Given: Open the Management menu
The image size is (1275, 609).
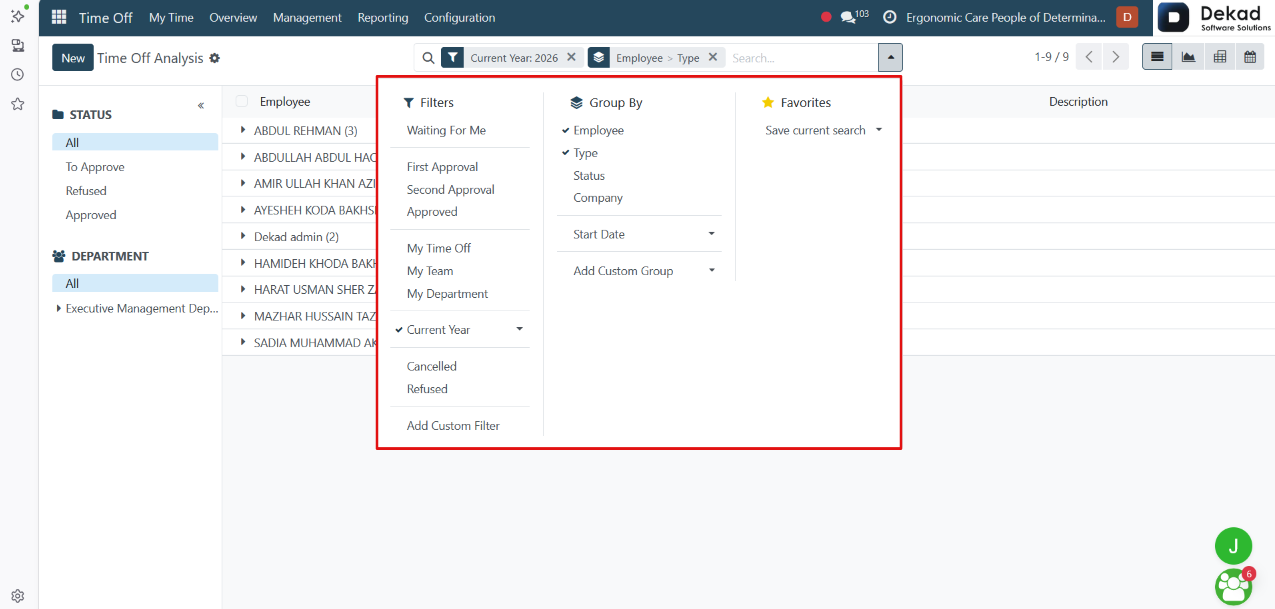Looking at the screenshot, I should coord(307,17).
